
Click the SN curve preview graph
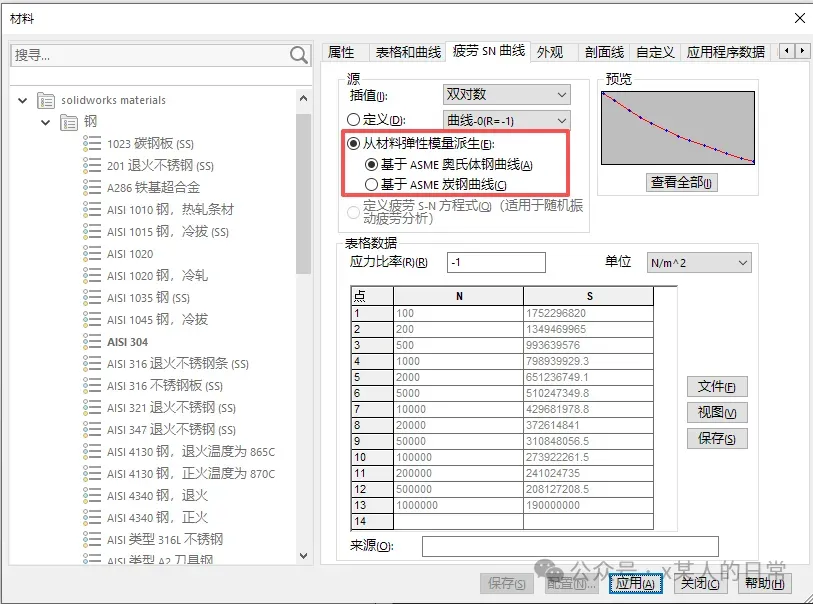click(x=678, y=128)
